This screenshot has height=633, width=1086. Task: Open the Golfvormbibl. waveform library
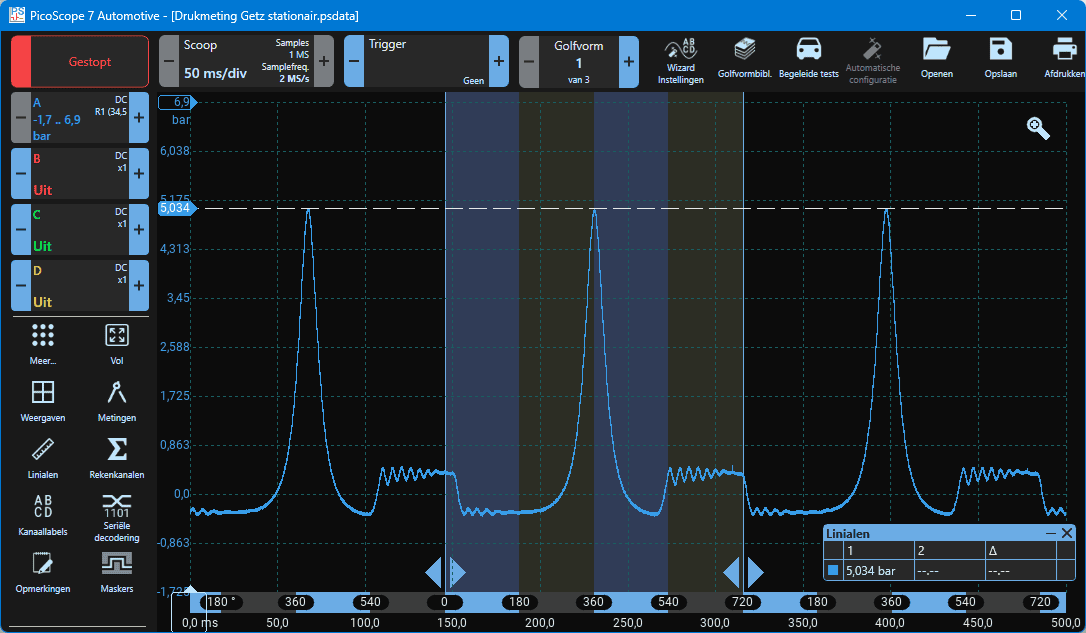coord(744,60)
